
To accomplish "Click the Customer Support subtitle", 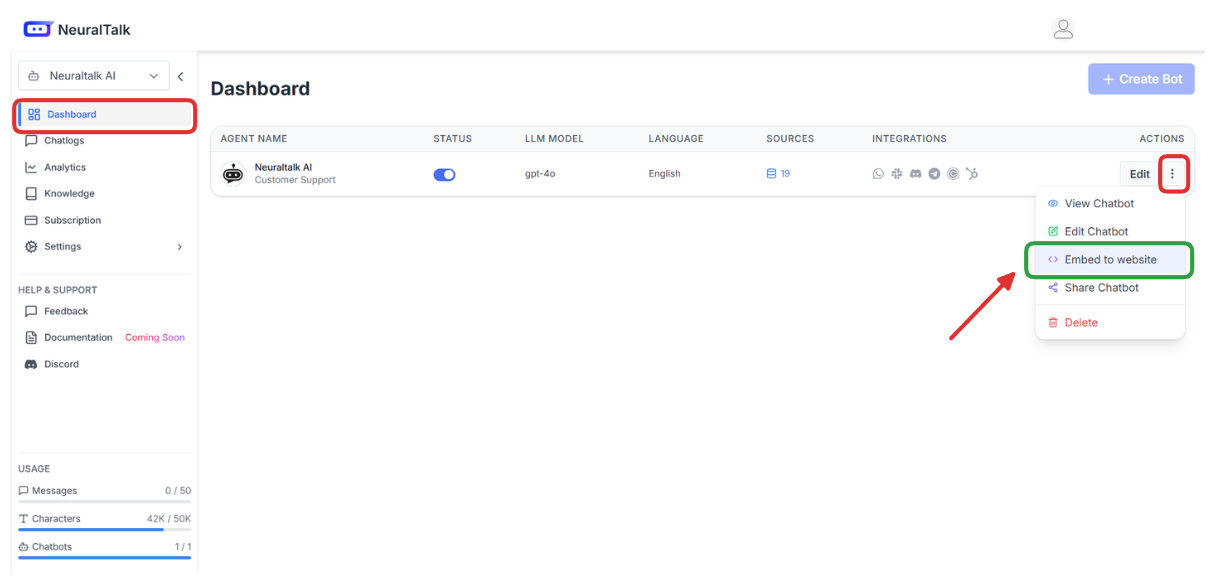I will [295, 181].
